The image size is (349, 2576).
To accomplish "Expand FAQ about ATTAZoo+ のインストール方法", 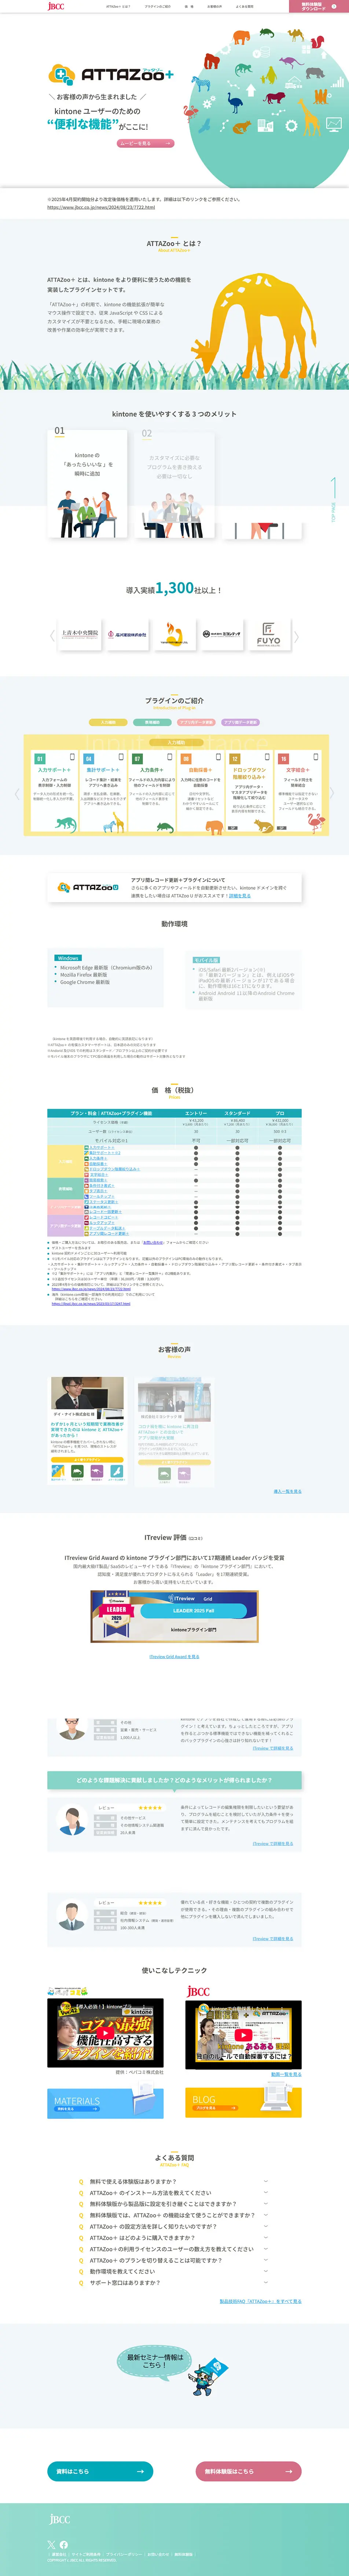I will click(x=174, y=2193).
